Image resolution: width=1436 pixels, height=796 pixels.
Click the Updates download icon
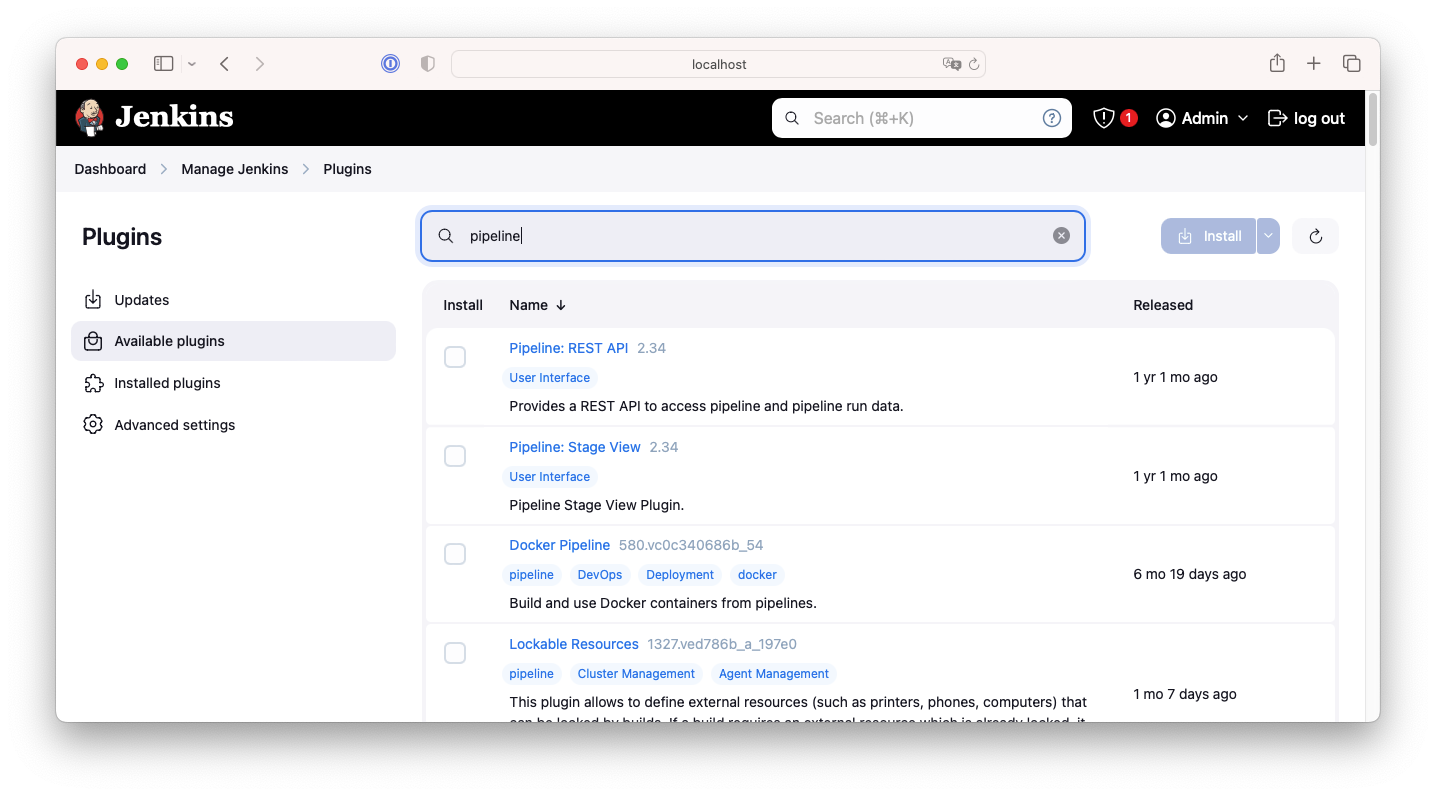(x=93, y=300)
